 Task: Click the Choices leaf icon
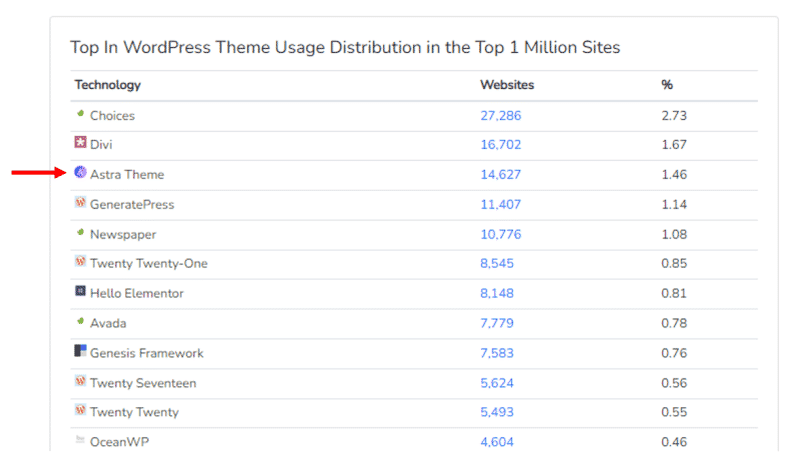click(x=80, y=113)
